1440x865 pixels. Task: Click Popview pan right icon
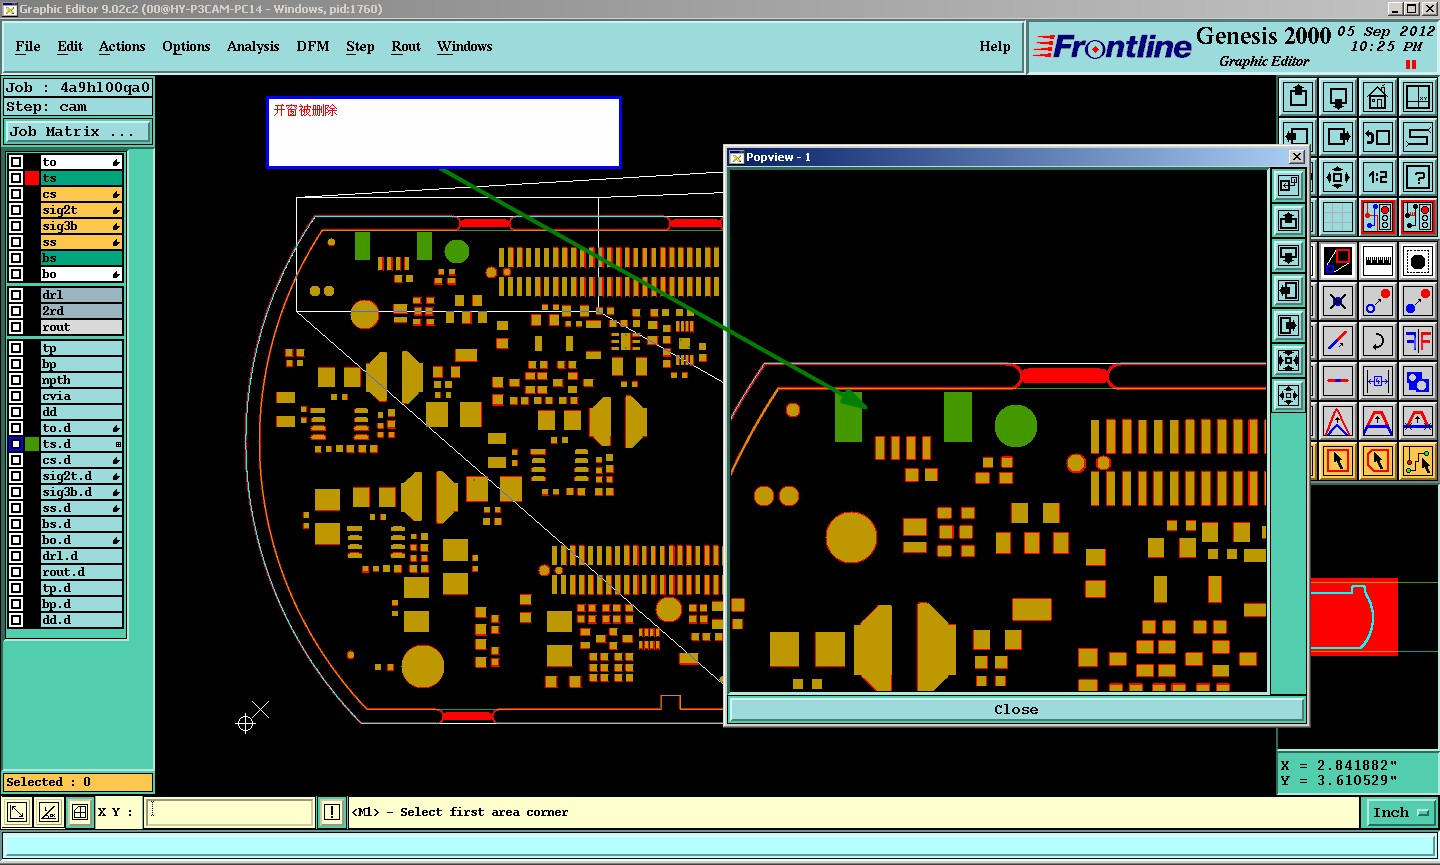[x=1289, y=325]
